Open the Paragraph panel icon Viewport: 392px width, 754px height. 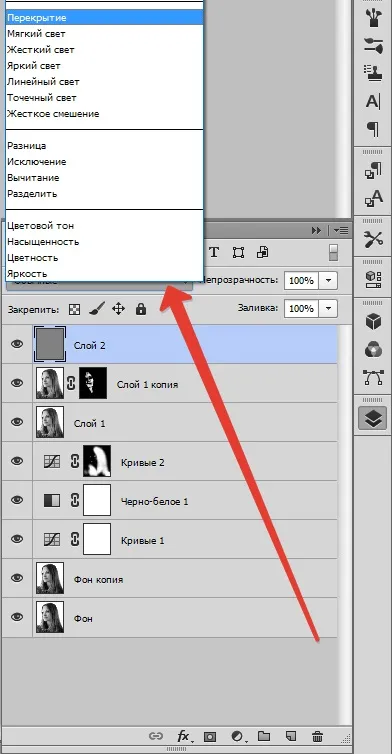tap(373, 129)
